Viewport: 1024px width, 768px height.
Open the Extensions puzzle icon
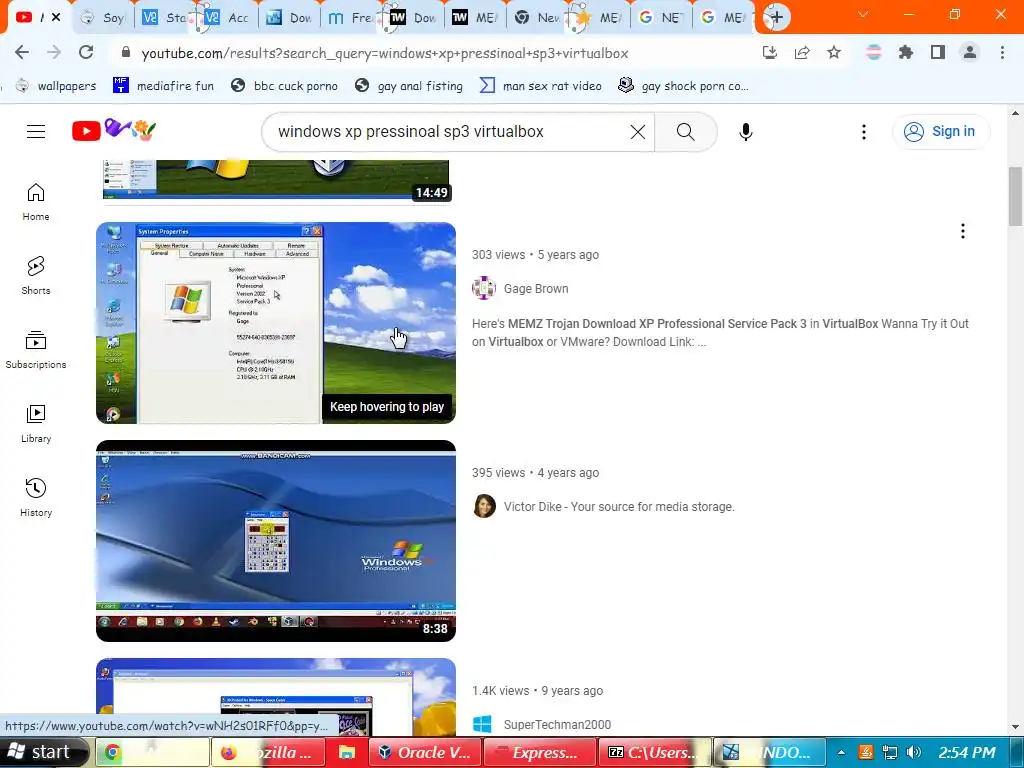[x=905, y=52]
